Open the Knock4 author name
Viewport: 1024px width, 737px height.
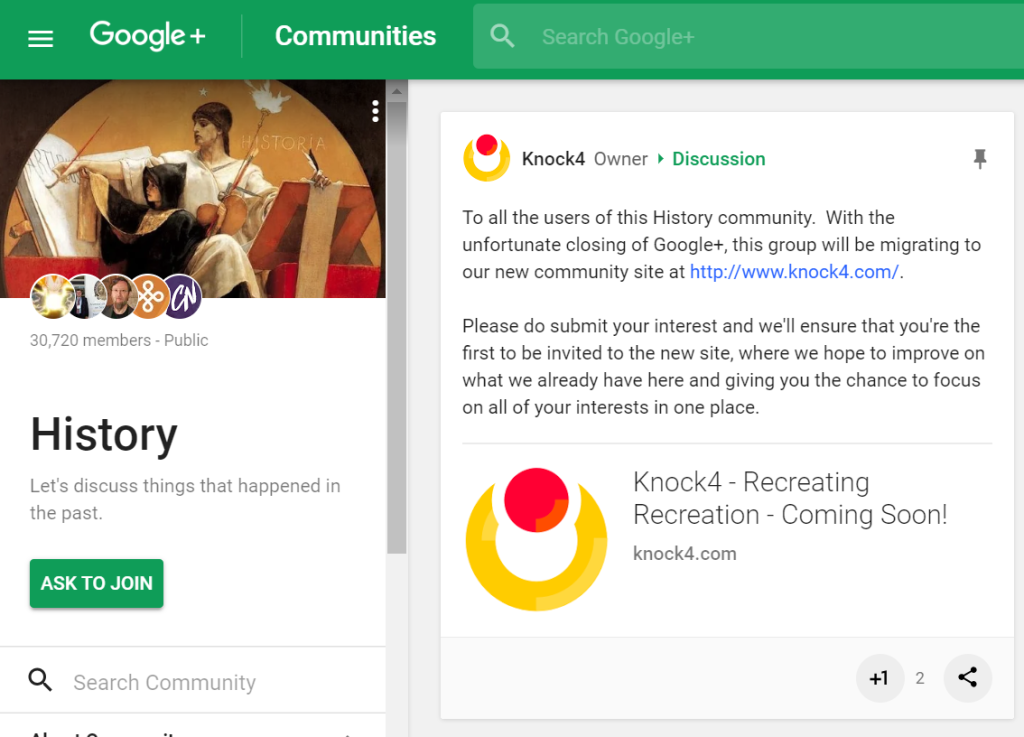pyautogui.click(x=553, y=159)
